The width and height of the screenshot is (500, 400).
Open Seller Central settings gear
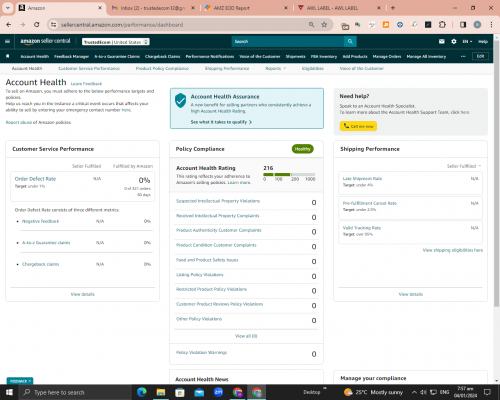[x=454, y=41]
